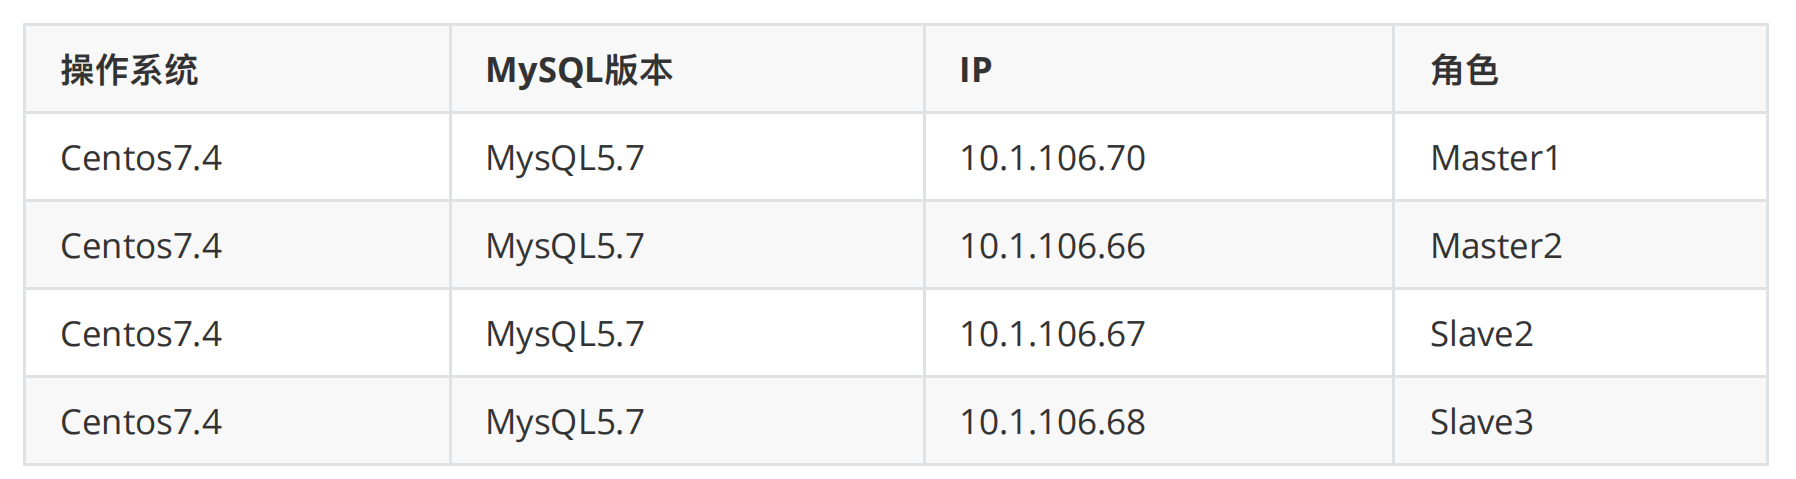The height and width of the screenshot is (479, 1796).
Task: Click the Slave2 role cell
Action: pyautogui.click(x=1481, y=334)
